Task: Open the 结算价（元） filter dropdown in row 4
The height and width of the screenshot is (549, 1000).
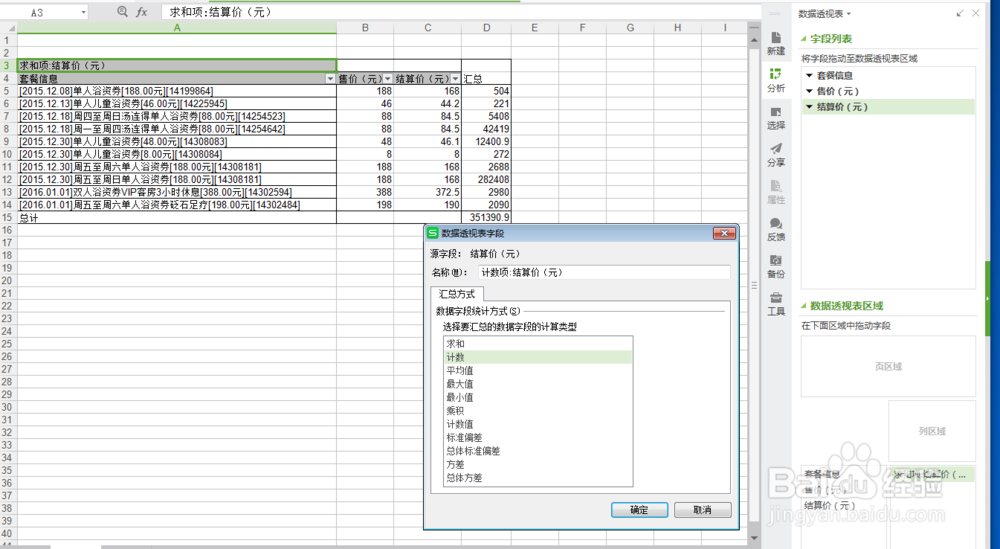Action: tap(455, 79)
